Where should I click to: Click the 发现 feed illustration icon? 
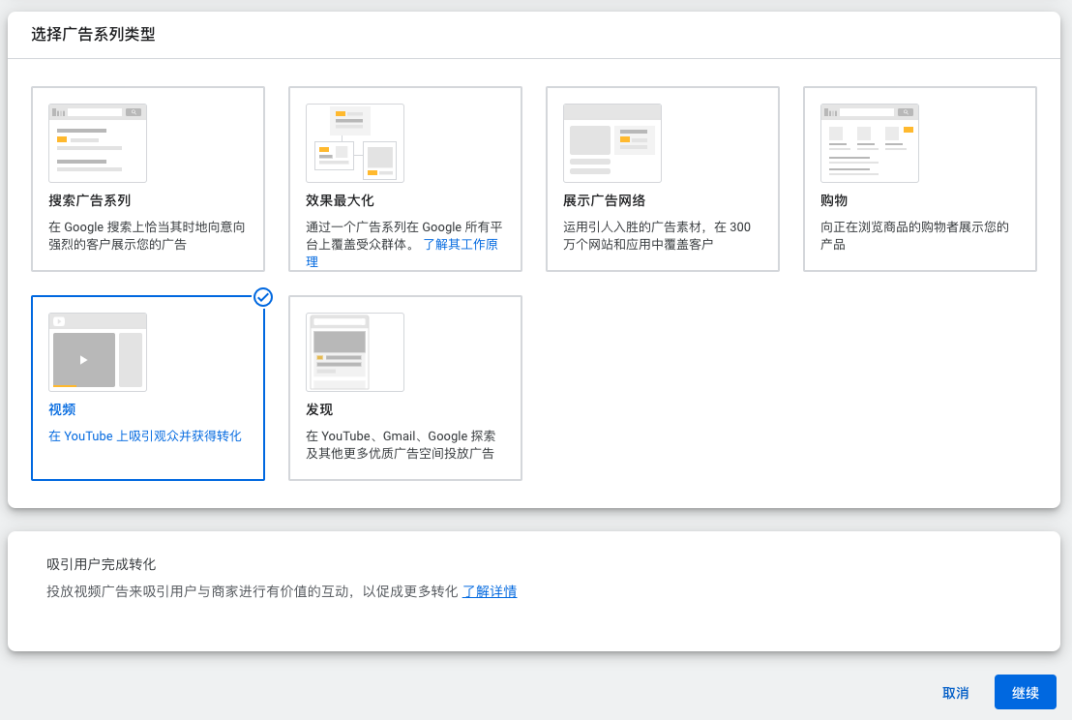click(354, 352)
